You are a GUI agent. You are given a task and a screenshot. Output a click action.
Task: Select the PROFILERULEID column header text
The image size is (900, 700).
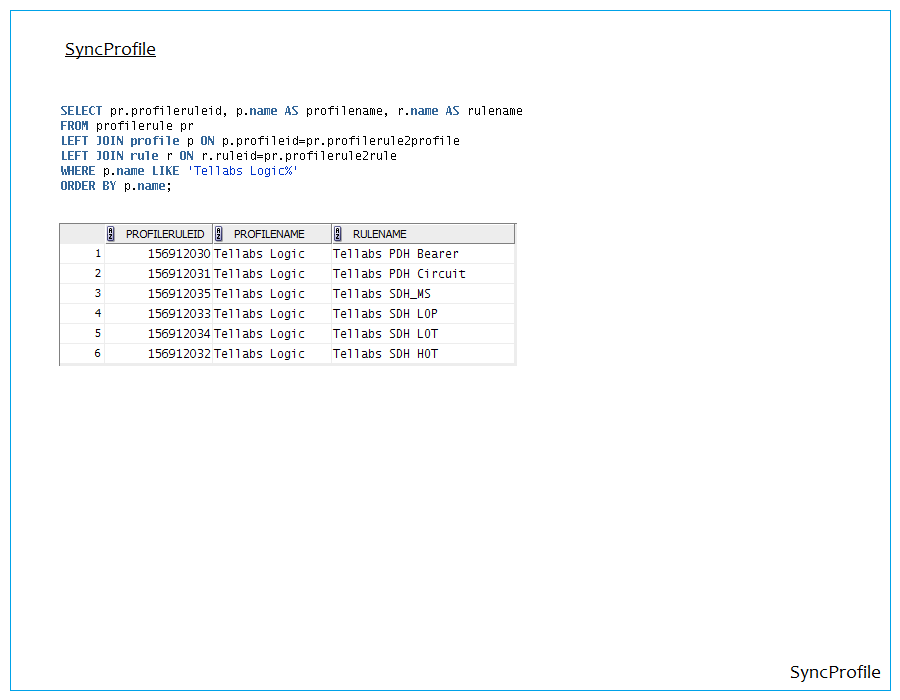[165, 234]
